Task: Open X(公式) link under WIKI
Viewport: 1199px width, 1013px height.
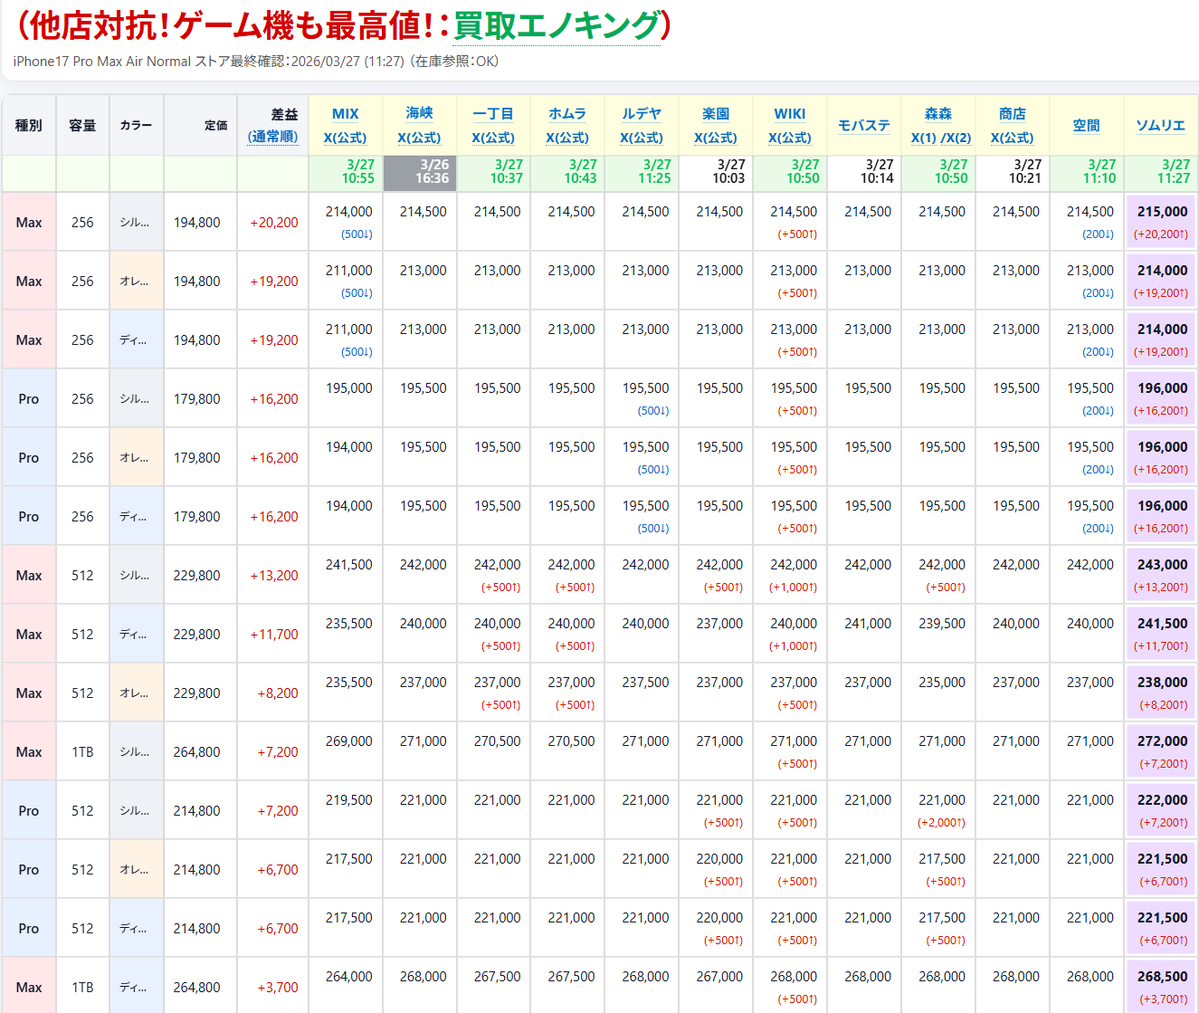Action: coord(790,138)
